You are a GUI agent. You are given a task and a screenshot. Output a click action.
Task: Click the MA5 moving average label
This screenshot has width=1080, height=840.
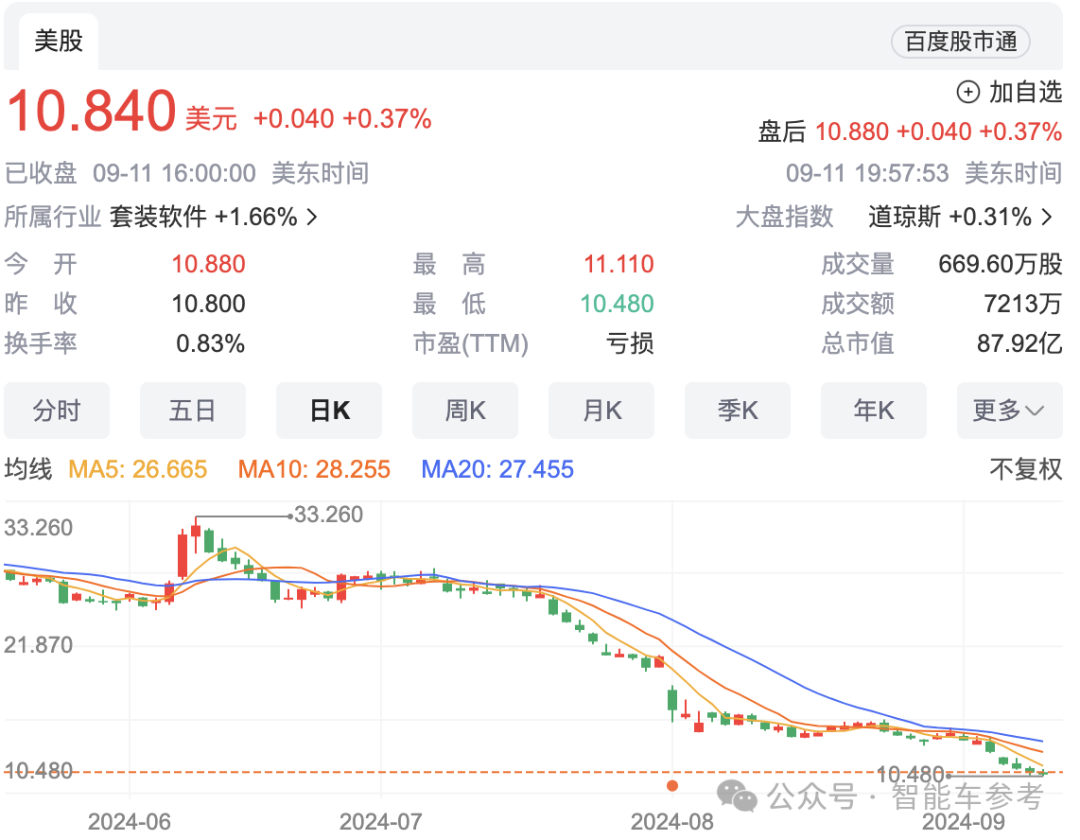137,469
